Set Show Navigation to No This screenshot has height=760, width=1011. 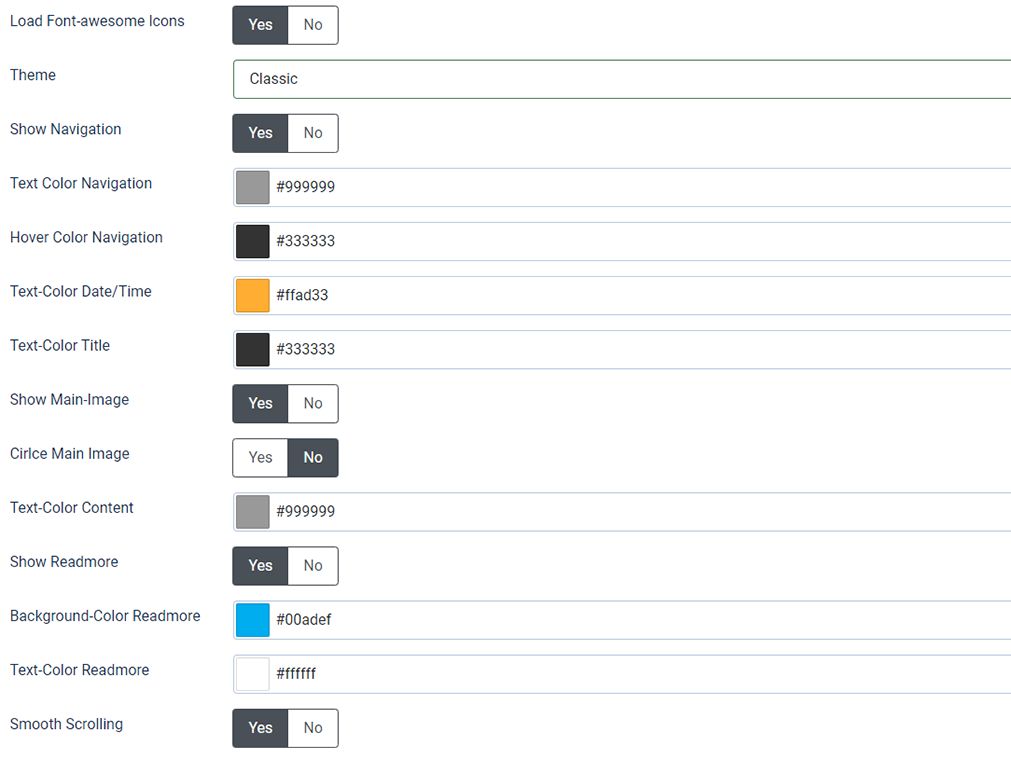click(313, 133)
